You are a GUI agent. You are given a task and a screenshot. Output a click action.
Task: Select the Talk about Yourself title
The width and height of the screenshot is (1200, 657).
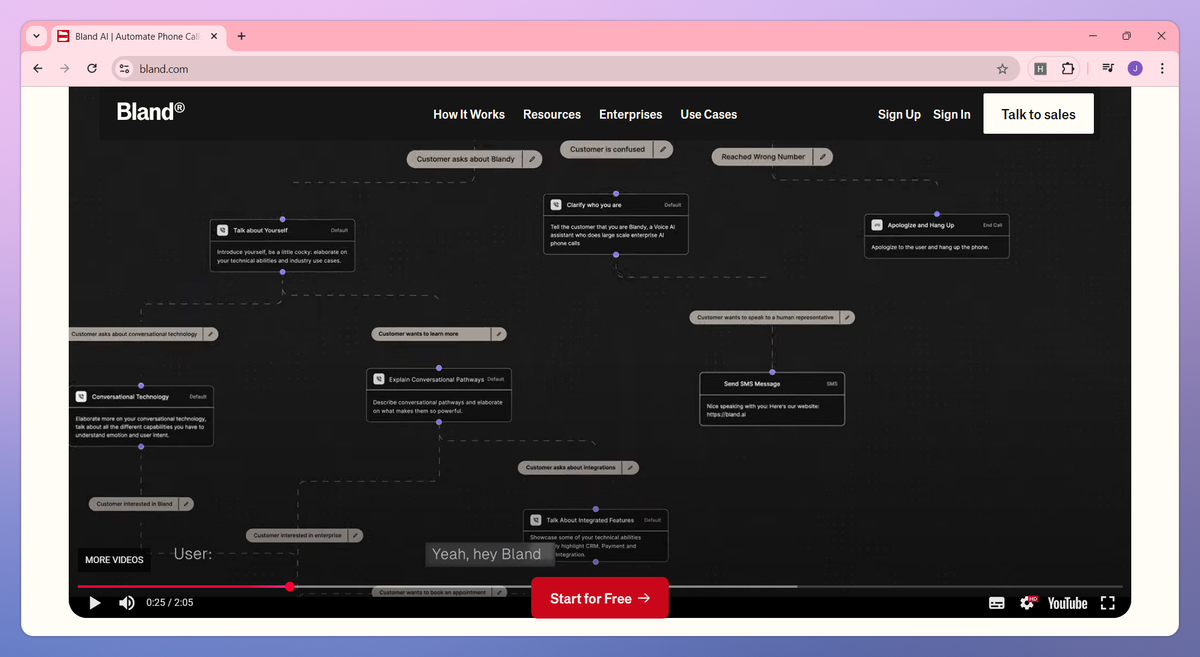point(260,230)
